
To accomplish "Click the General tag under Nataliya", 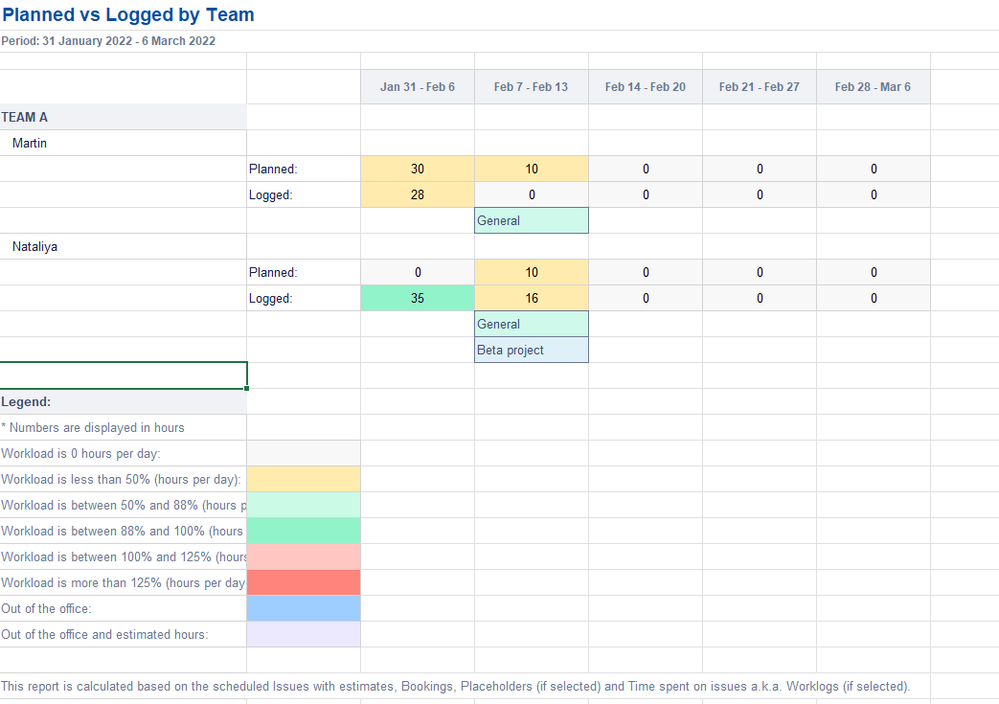I will [531, 324].
